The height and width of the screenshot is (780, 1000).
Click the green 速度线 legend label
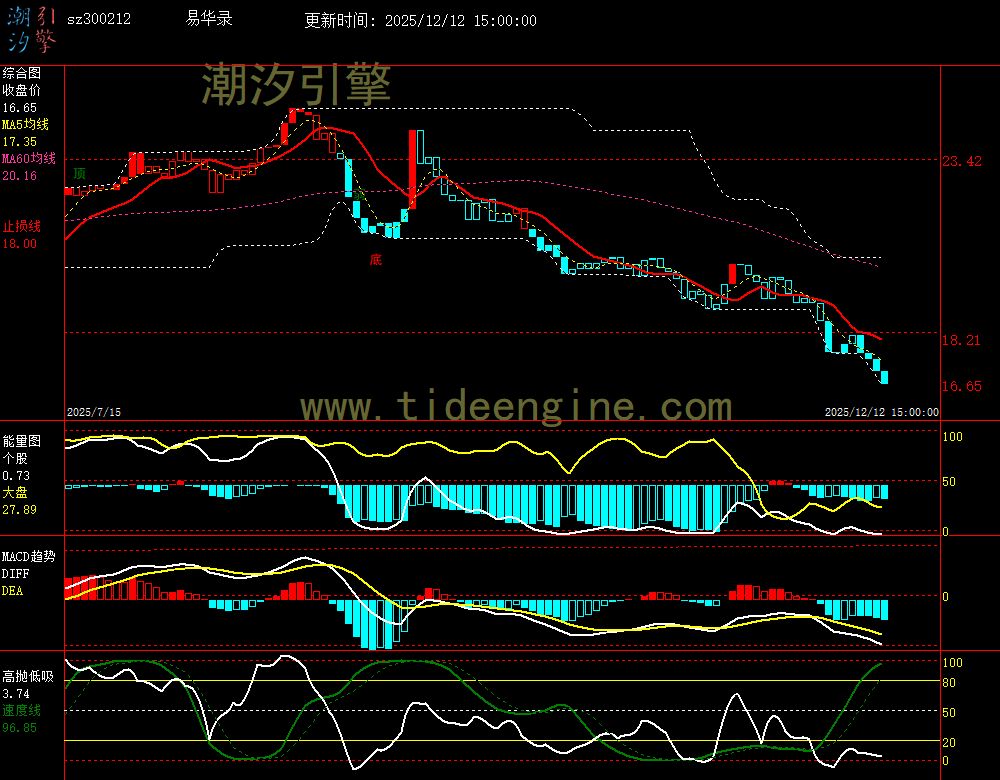coord(20,710)
